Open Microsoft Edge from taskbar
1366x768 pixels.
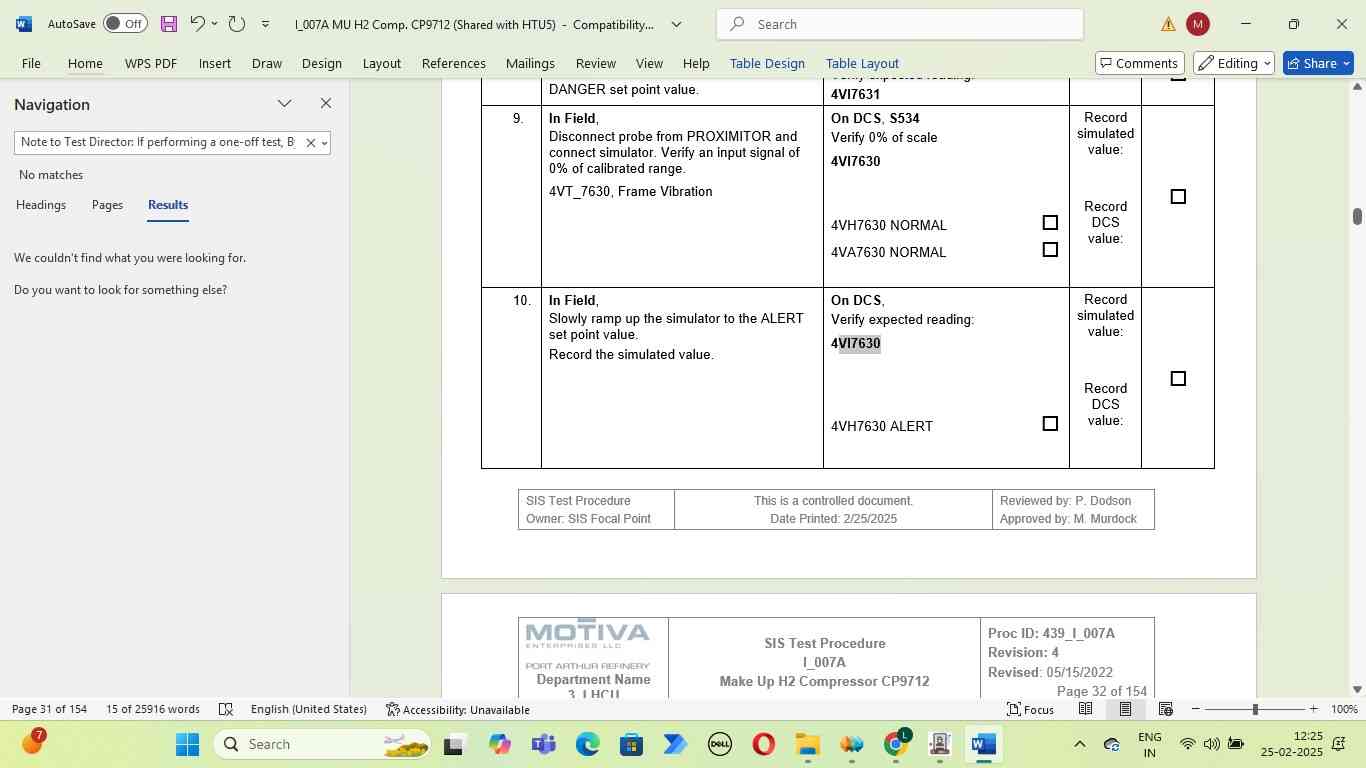(x=588, y=744)
